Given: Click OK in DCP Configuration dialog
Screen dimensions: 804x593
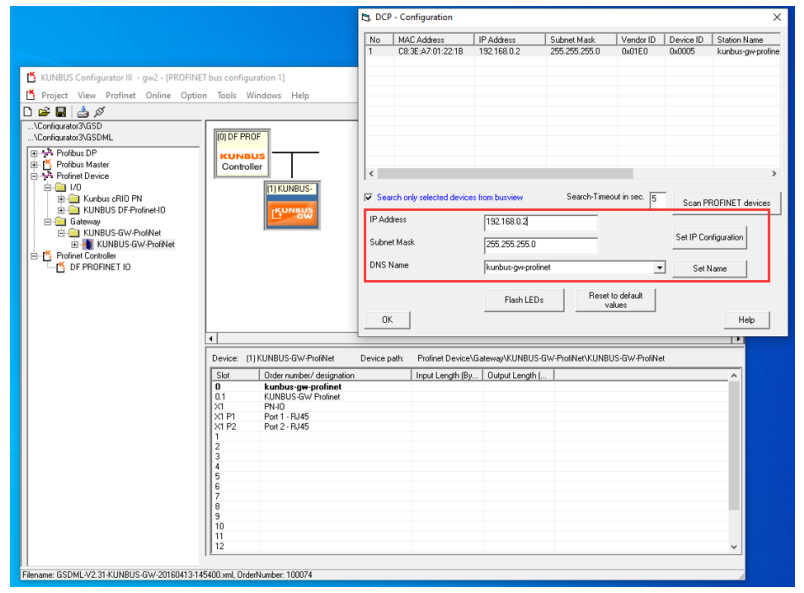Looking at the screenshot, I should click(x=387, y=320).
